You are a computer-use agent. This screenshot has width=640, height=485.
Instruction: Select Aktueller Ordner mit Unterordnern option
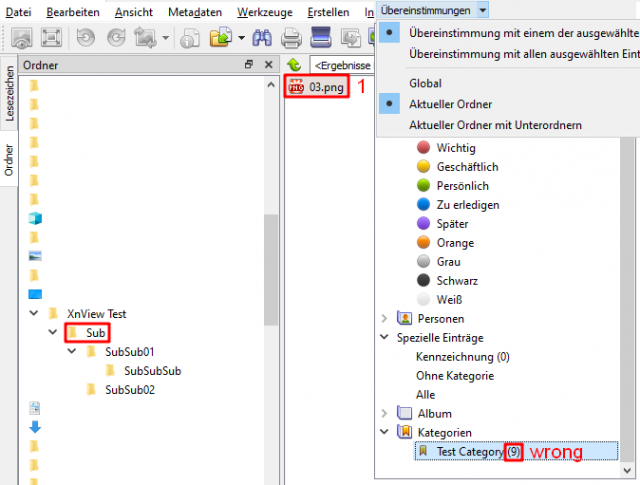point(495,125)
